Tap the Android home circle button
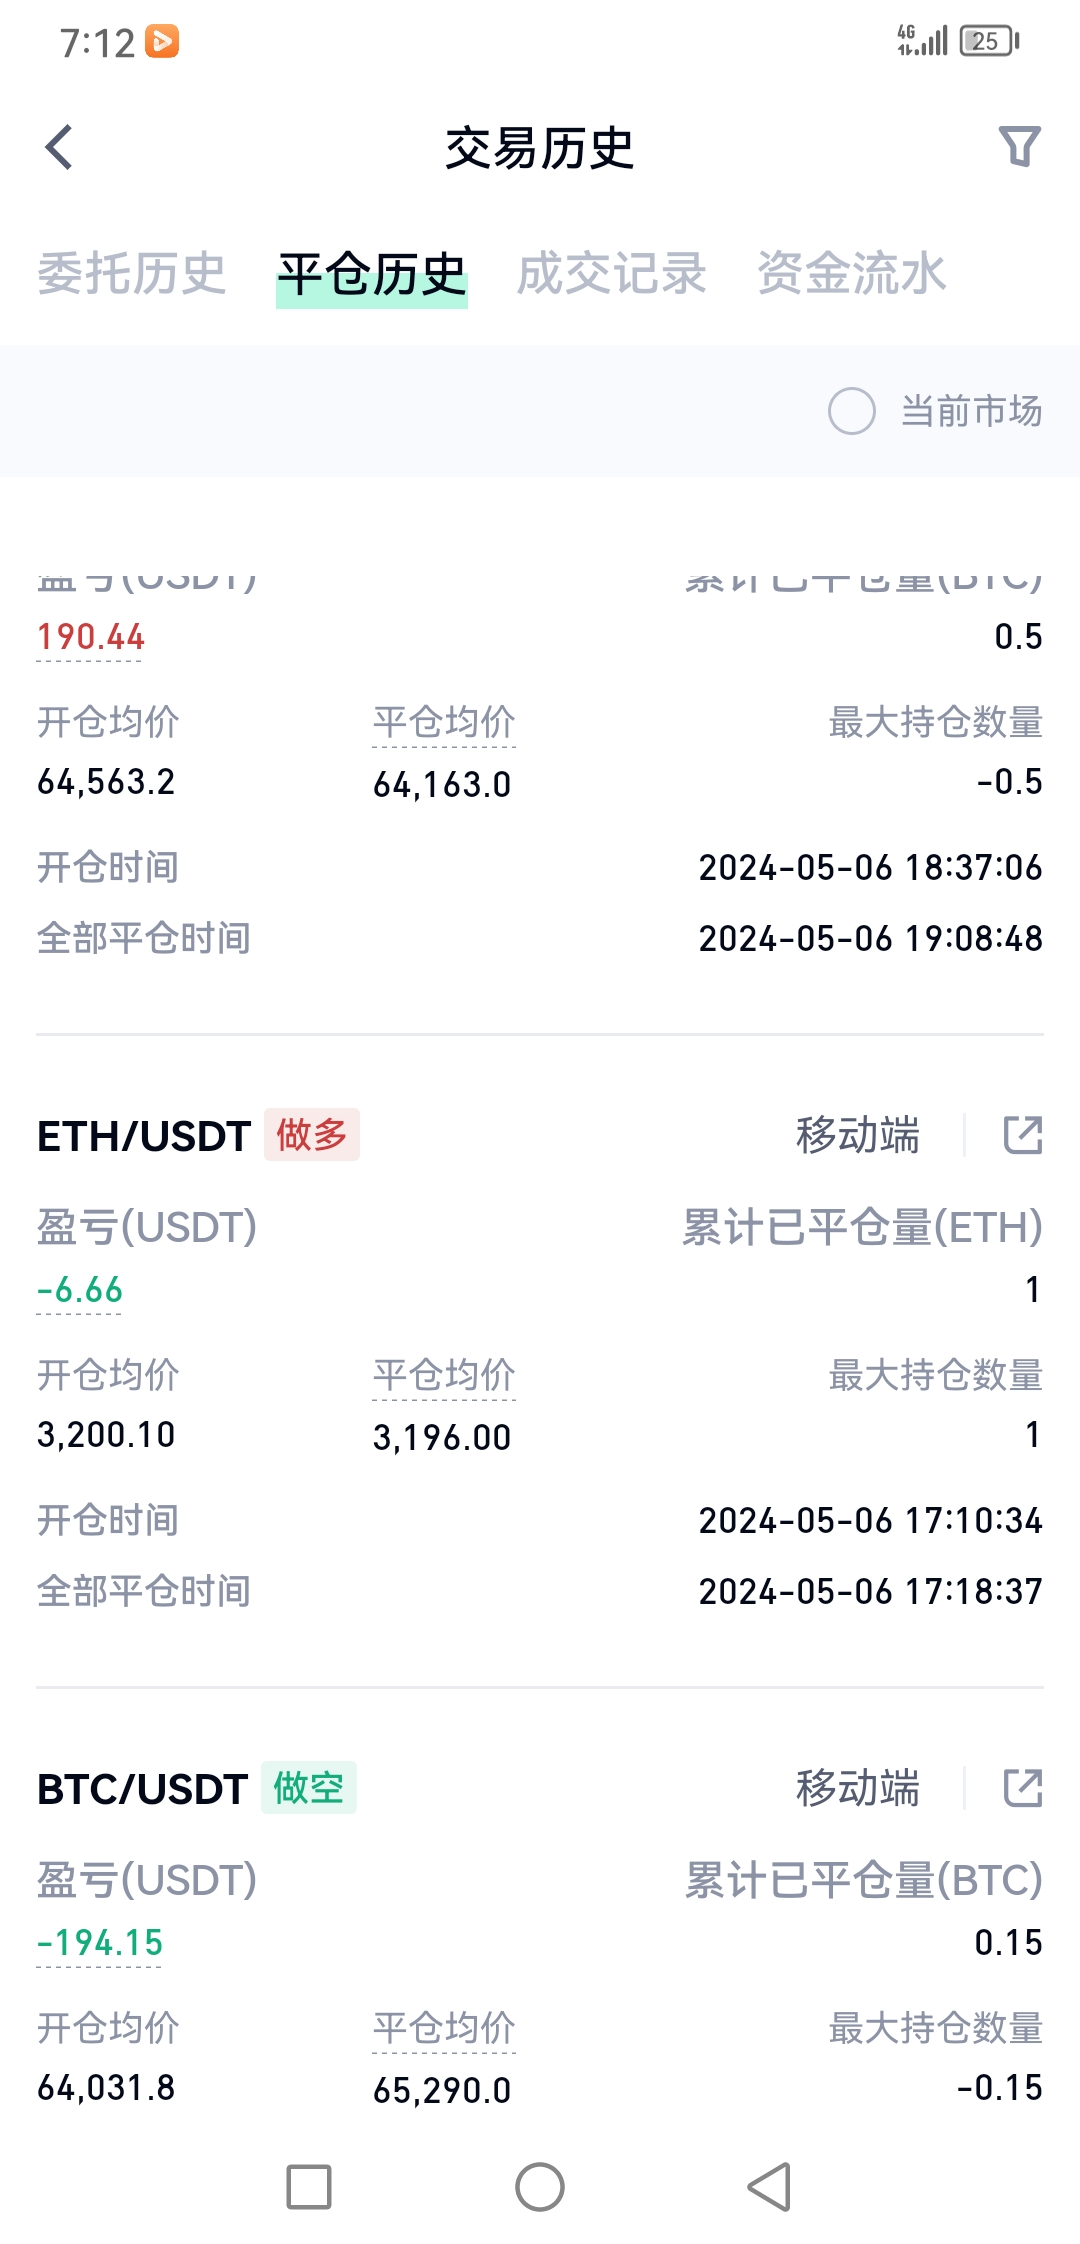 tap(540, 2187)
